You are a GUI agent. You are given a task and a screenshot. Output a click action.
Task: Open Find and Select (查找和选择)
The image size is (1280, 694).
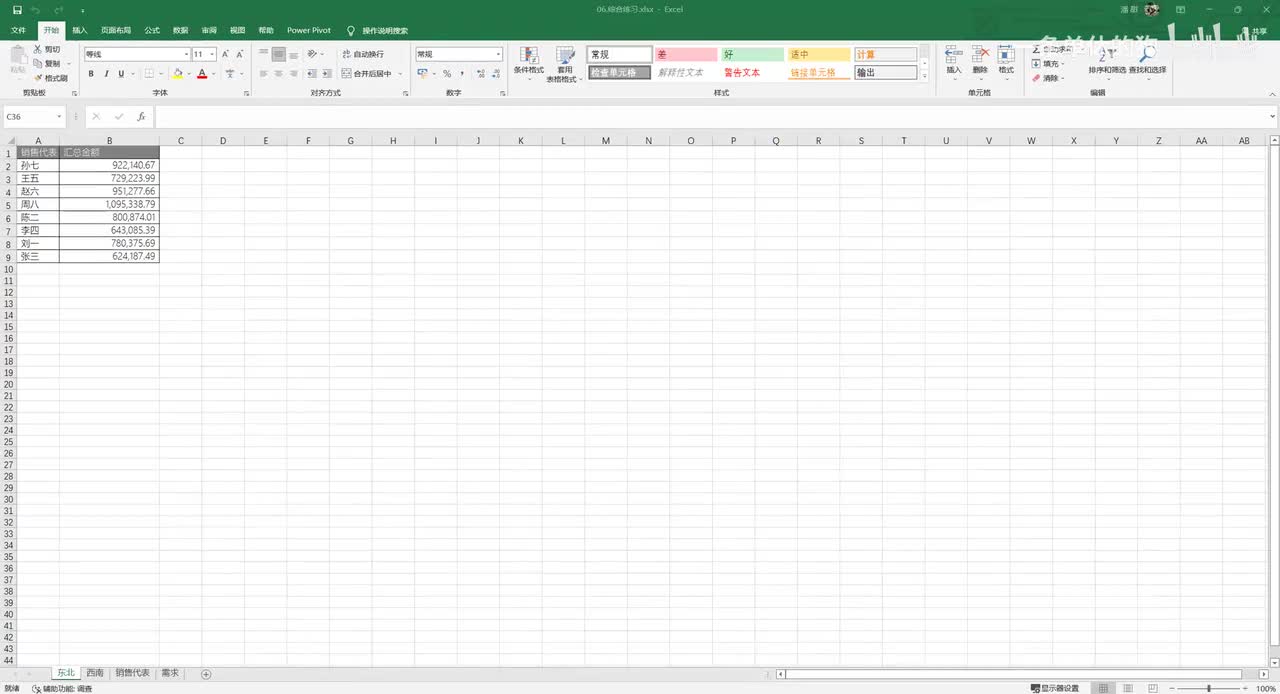[x=1147, y=61]
